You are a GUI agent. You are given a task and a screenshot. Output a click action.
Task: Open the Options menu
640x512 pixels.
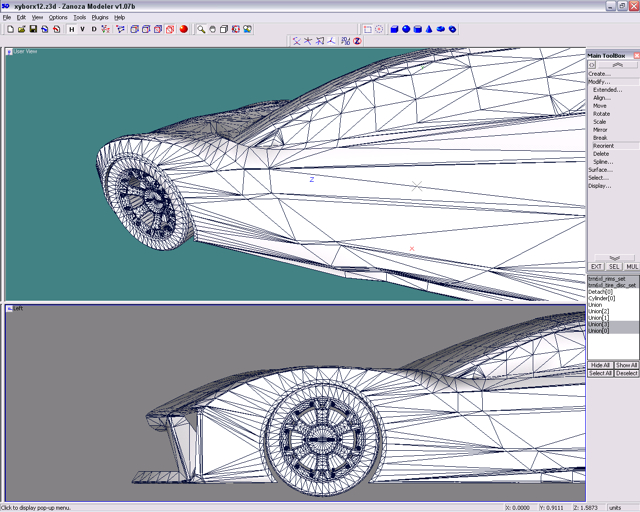click(x=58, y=17)
